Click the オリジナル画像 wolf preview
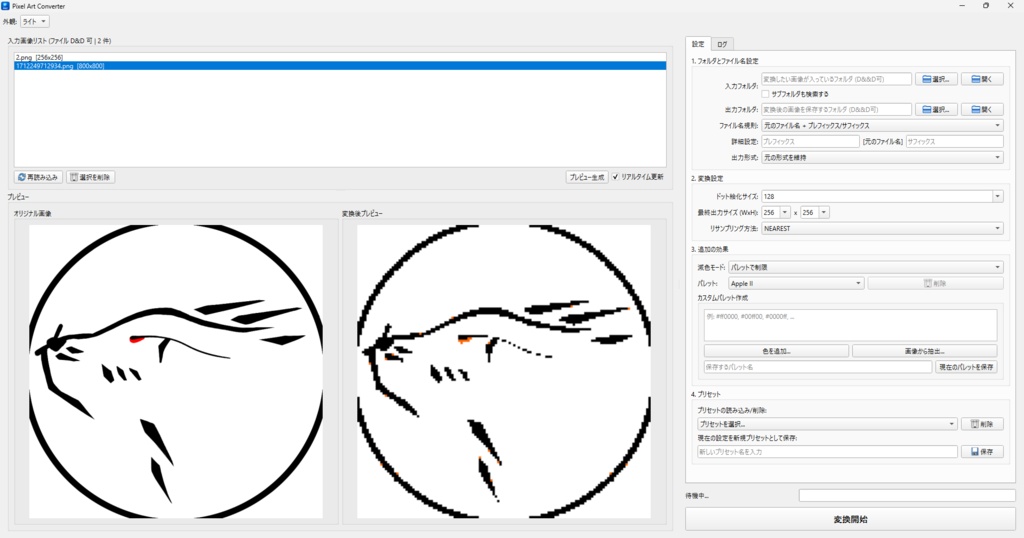 176,372
